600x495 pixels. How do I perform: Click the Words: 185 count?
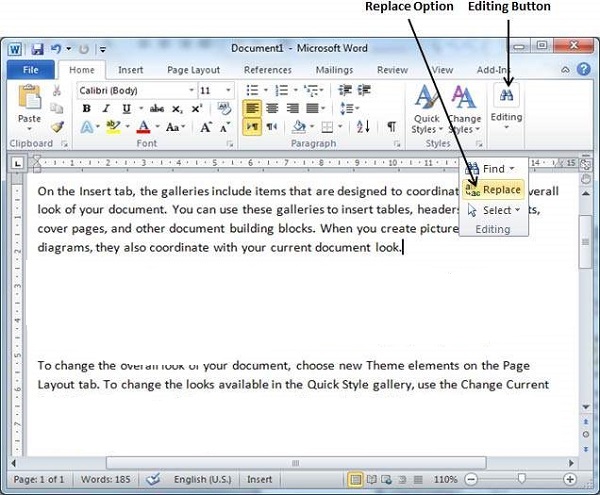pos(106,479)
